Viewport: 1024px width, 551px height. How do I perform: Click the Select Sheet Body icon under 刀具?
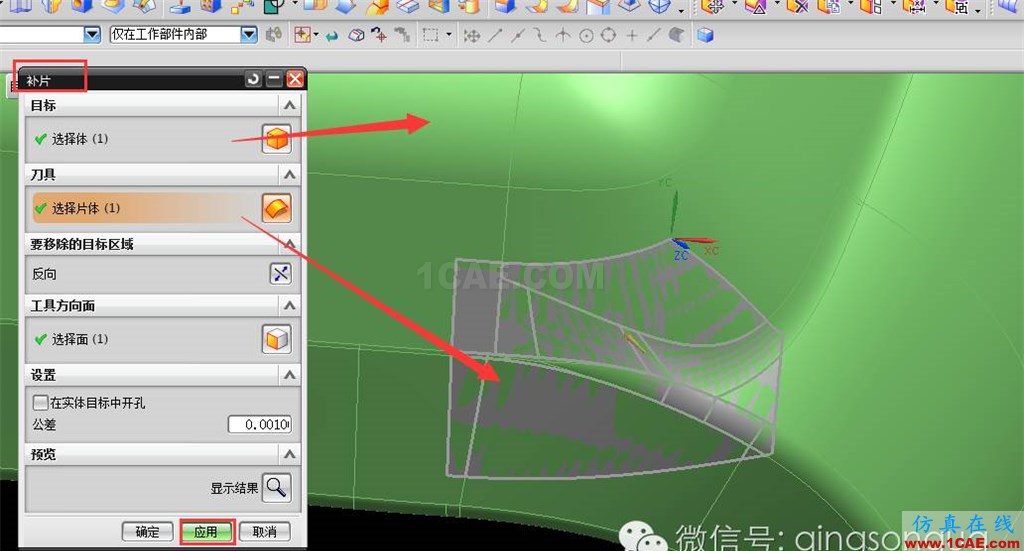pos(276,208)
